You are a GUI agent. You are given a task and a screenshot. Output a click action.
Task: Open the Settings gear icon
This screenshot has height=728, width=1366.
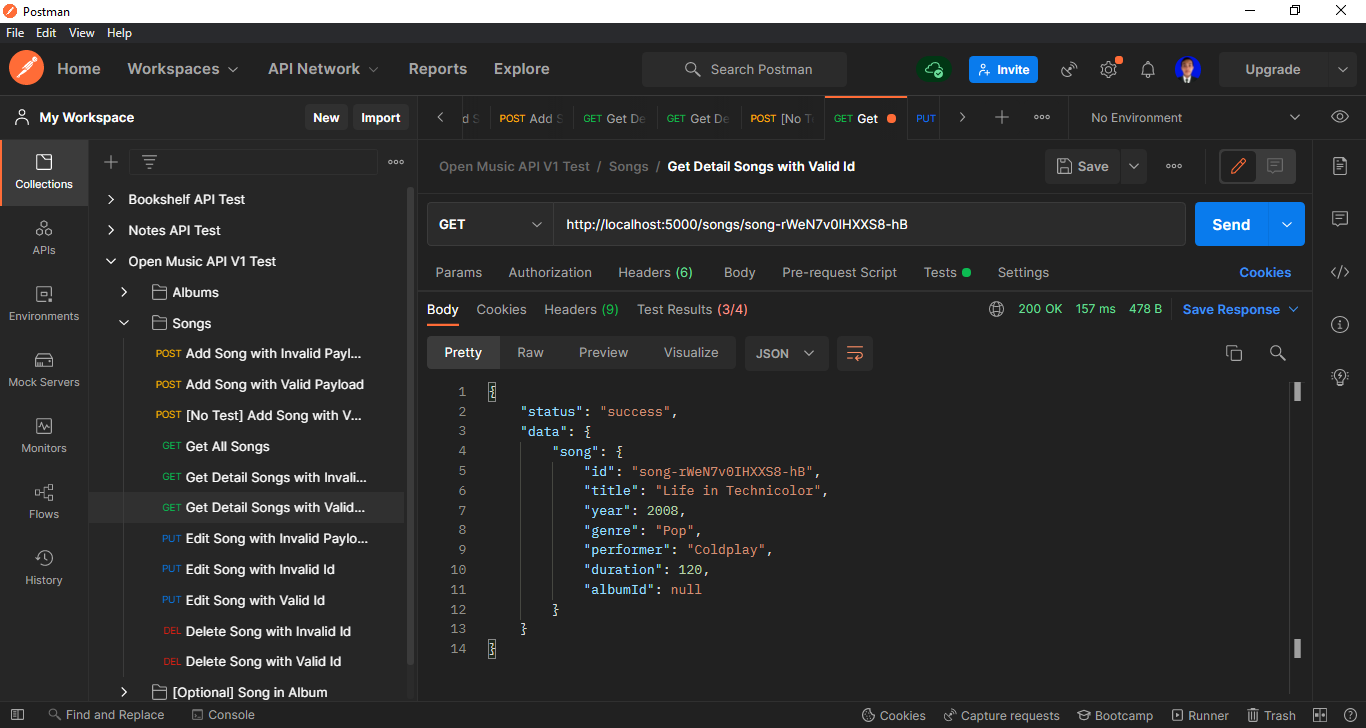[x=1108, y=69]
